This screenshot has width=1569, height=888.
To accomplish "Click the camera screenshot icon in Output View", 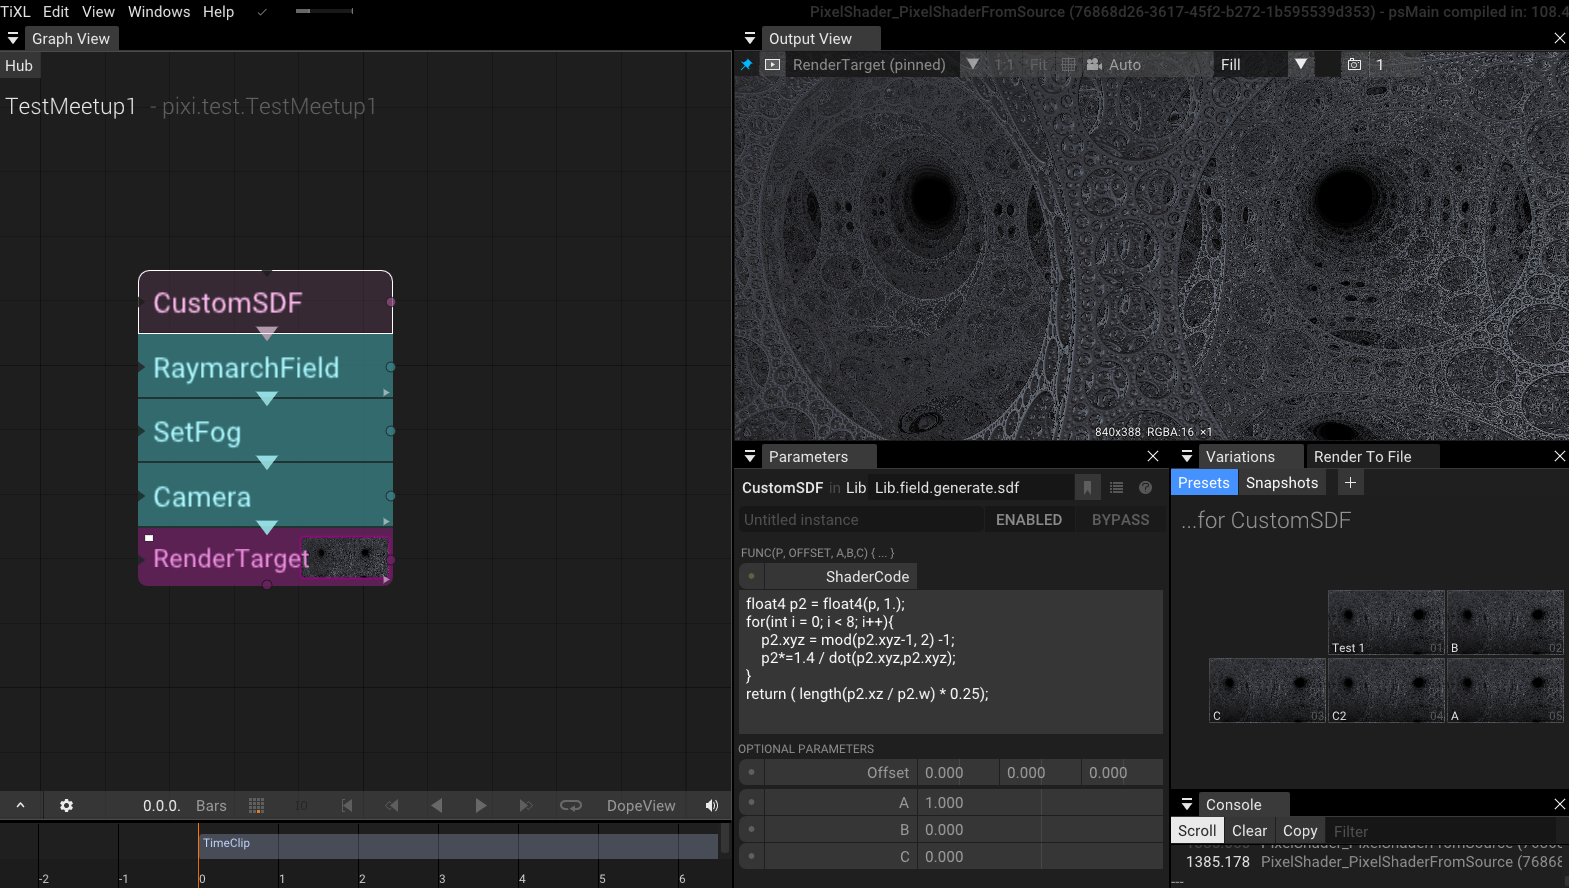I will click(x=1354, y=65).
